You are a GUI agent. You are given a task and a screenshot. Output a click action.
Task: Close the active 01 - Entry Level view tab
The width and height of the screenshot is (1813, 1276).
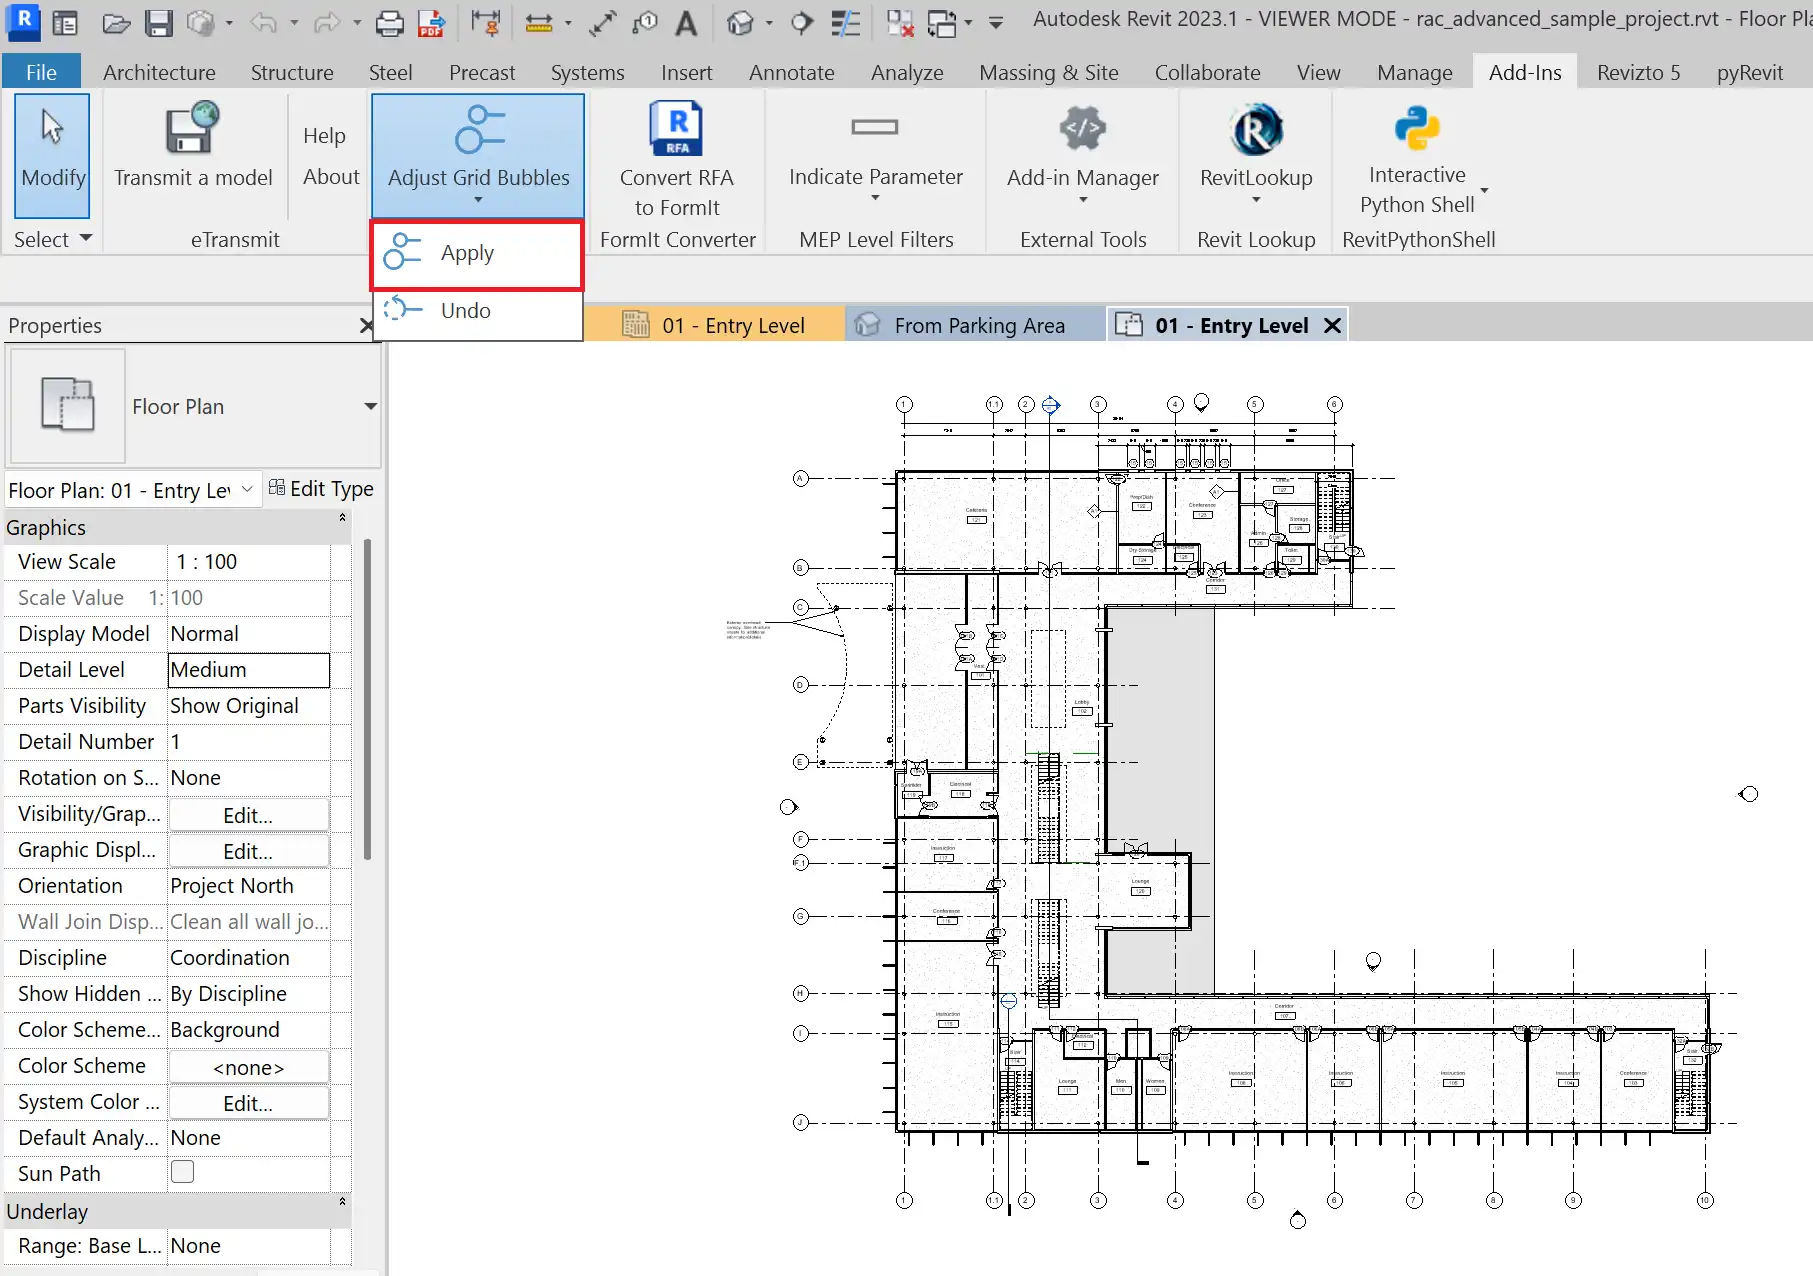click(1332, 325)
